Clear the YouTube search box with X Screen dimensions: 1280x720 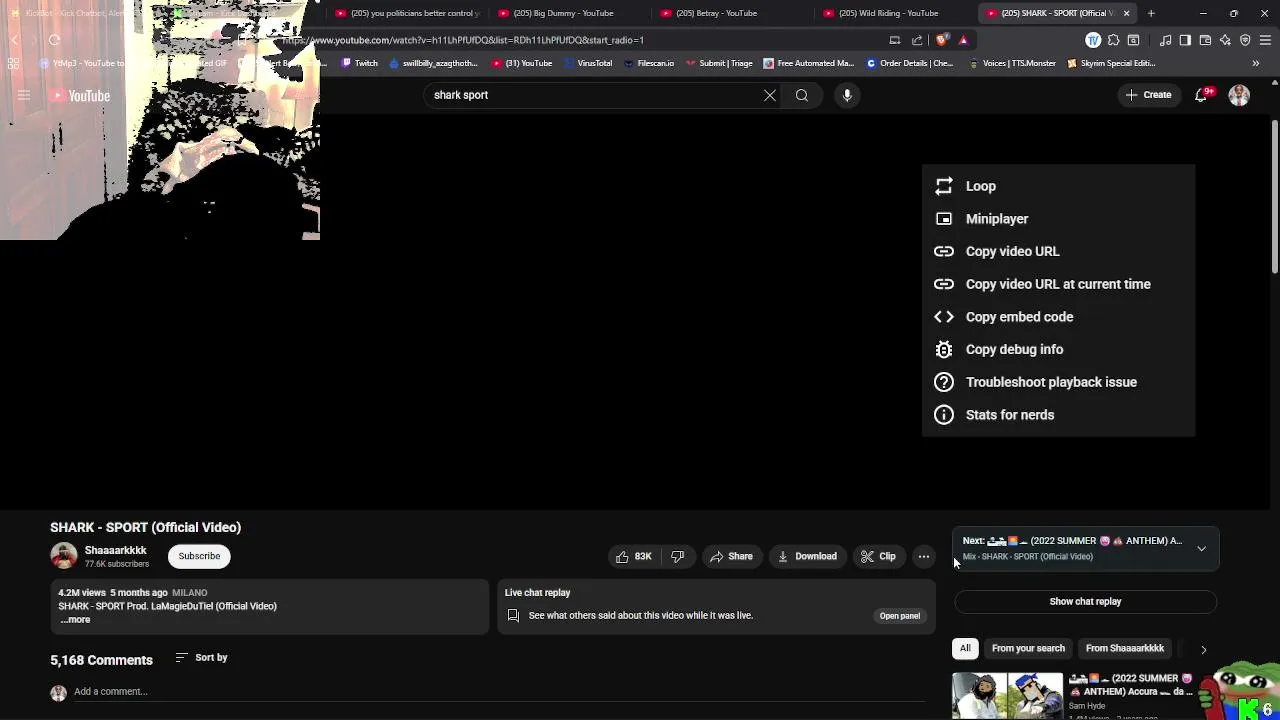(x=770, y=95)
